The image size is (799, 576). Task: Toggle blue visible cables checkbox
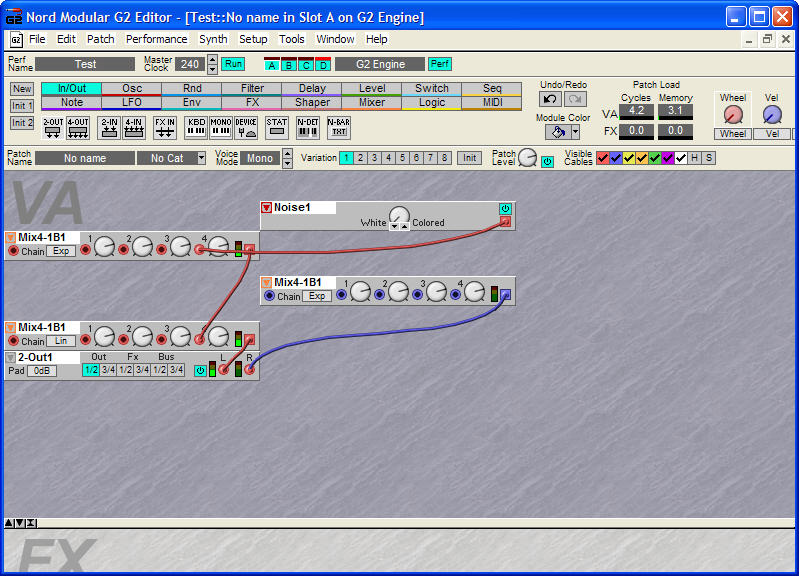pos(616,158)
